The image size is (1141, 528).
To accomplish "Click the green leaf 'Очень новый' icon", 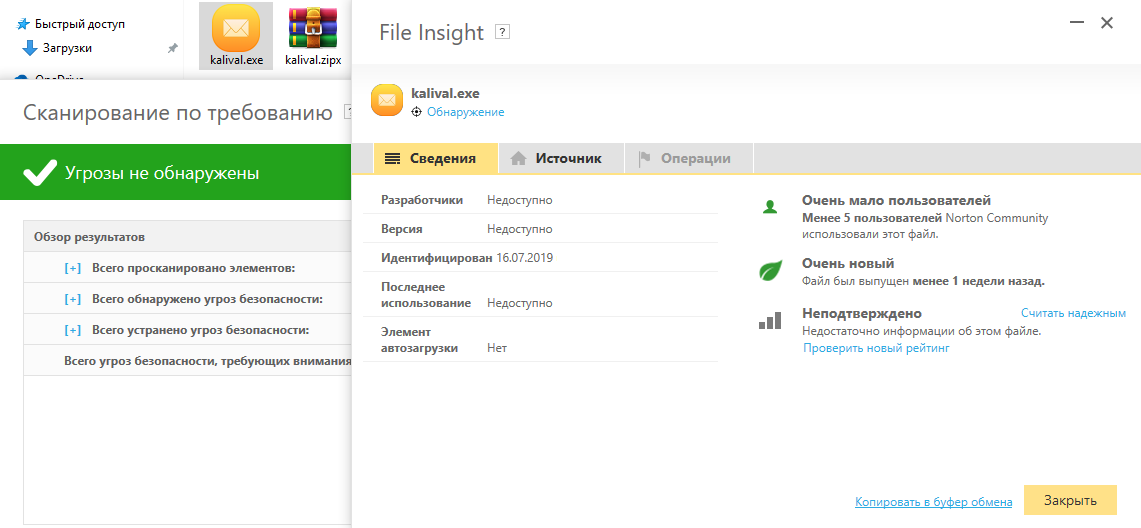I will click(x=770, y=271).
